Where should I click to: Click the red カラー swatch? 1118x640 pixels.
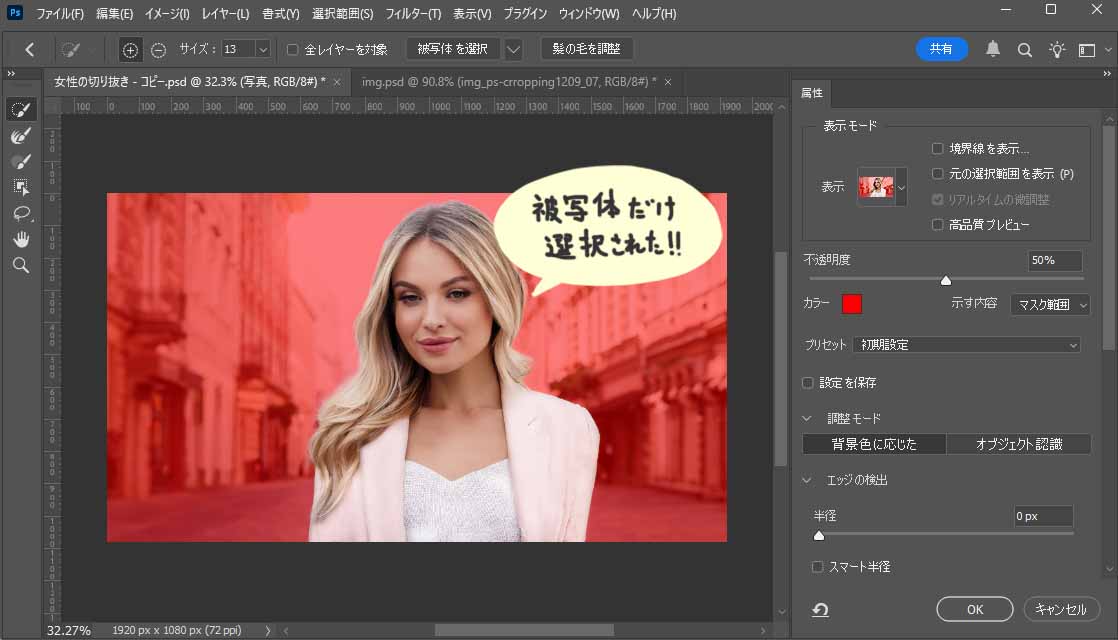(x=851, y=304)
